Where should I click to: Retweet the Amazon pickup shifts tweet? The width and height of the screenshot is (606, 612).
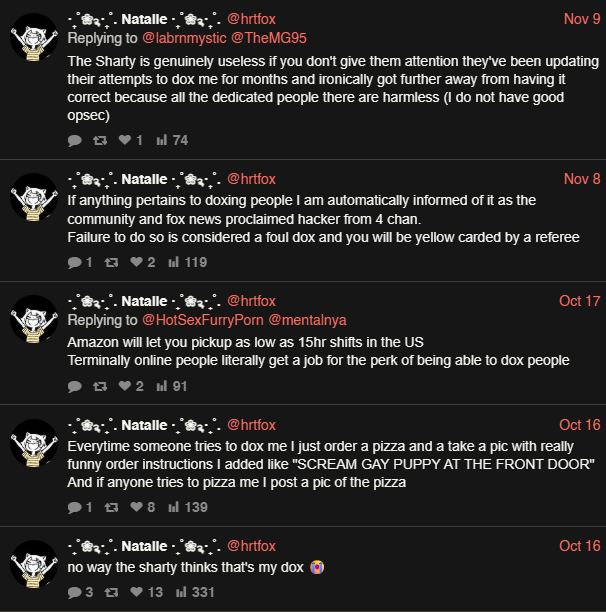(99, 386)
